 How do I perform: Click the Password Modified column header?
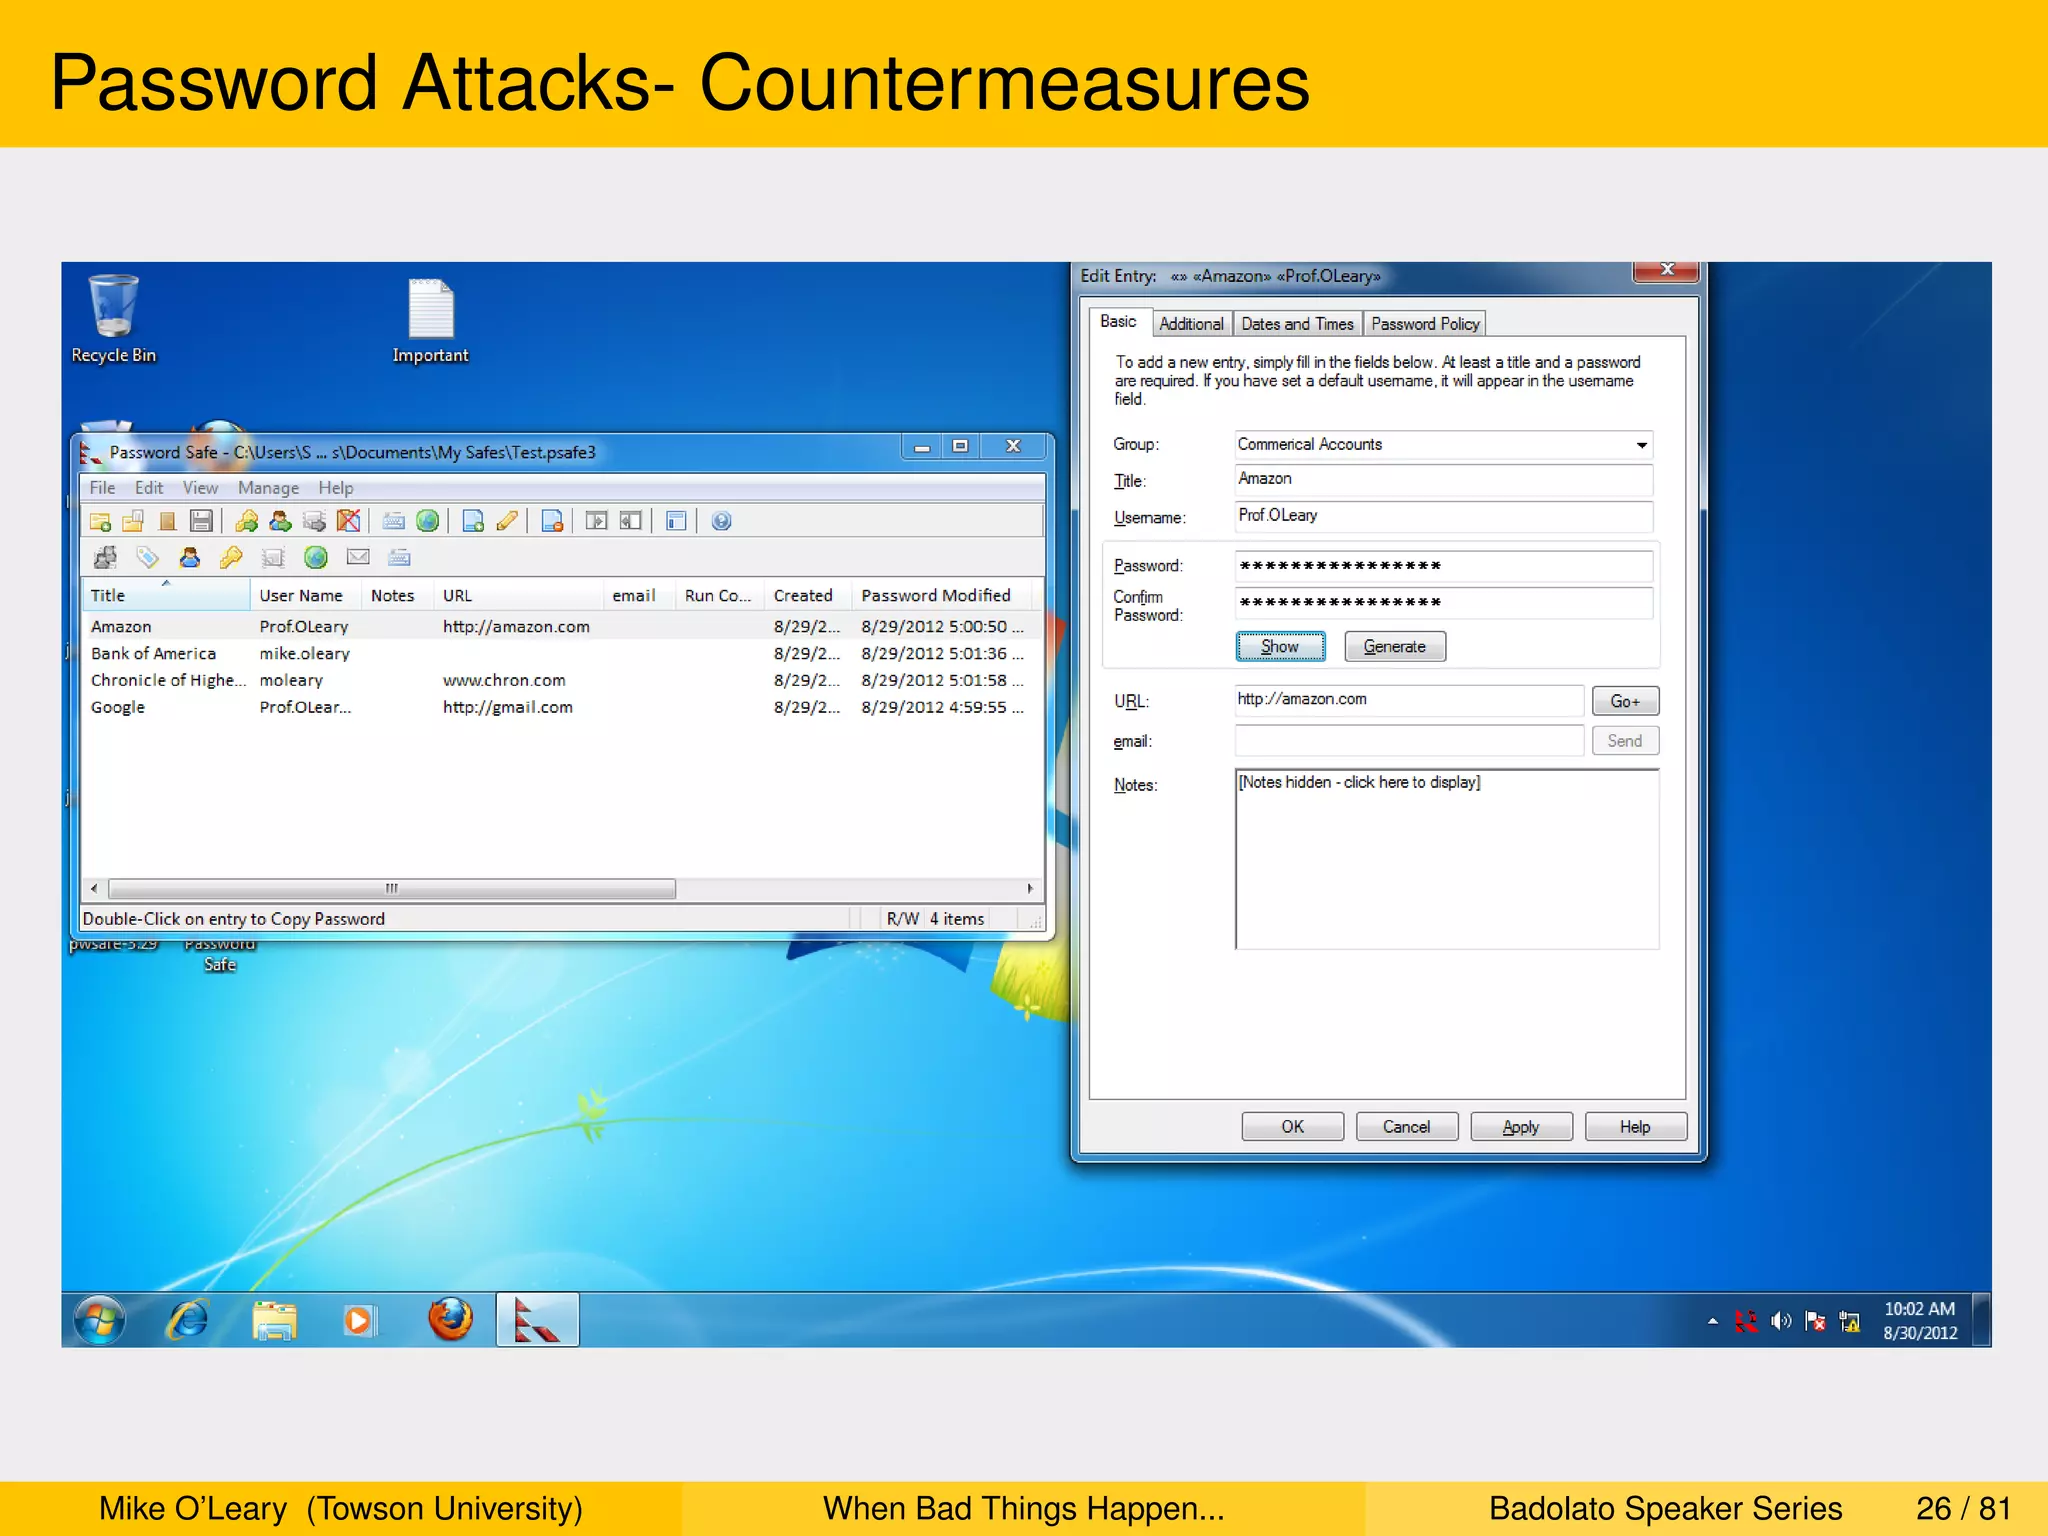pos(940,596)
